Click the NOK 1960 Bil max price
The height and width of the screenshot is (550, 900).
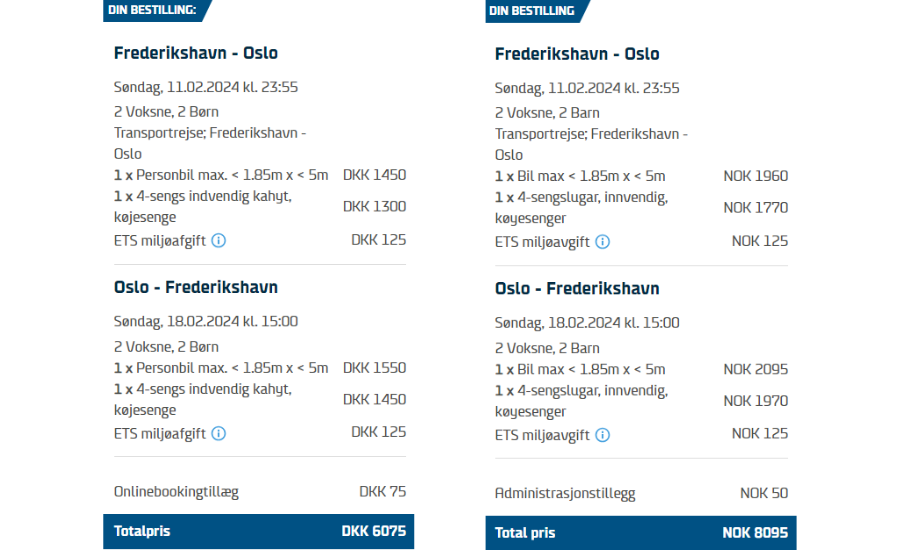point(755,176)
